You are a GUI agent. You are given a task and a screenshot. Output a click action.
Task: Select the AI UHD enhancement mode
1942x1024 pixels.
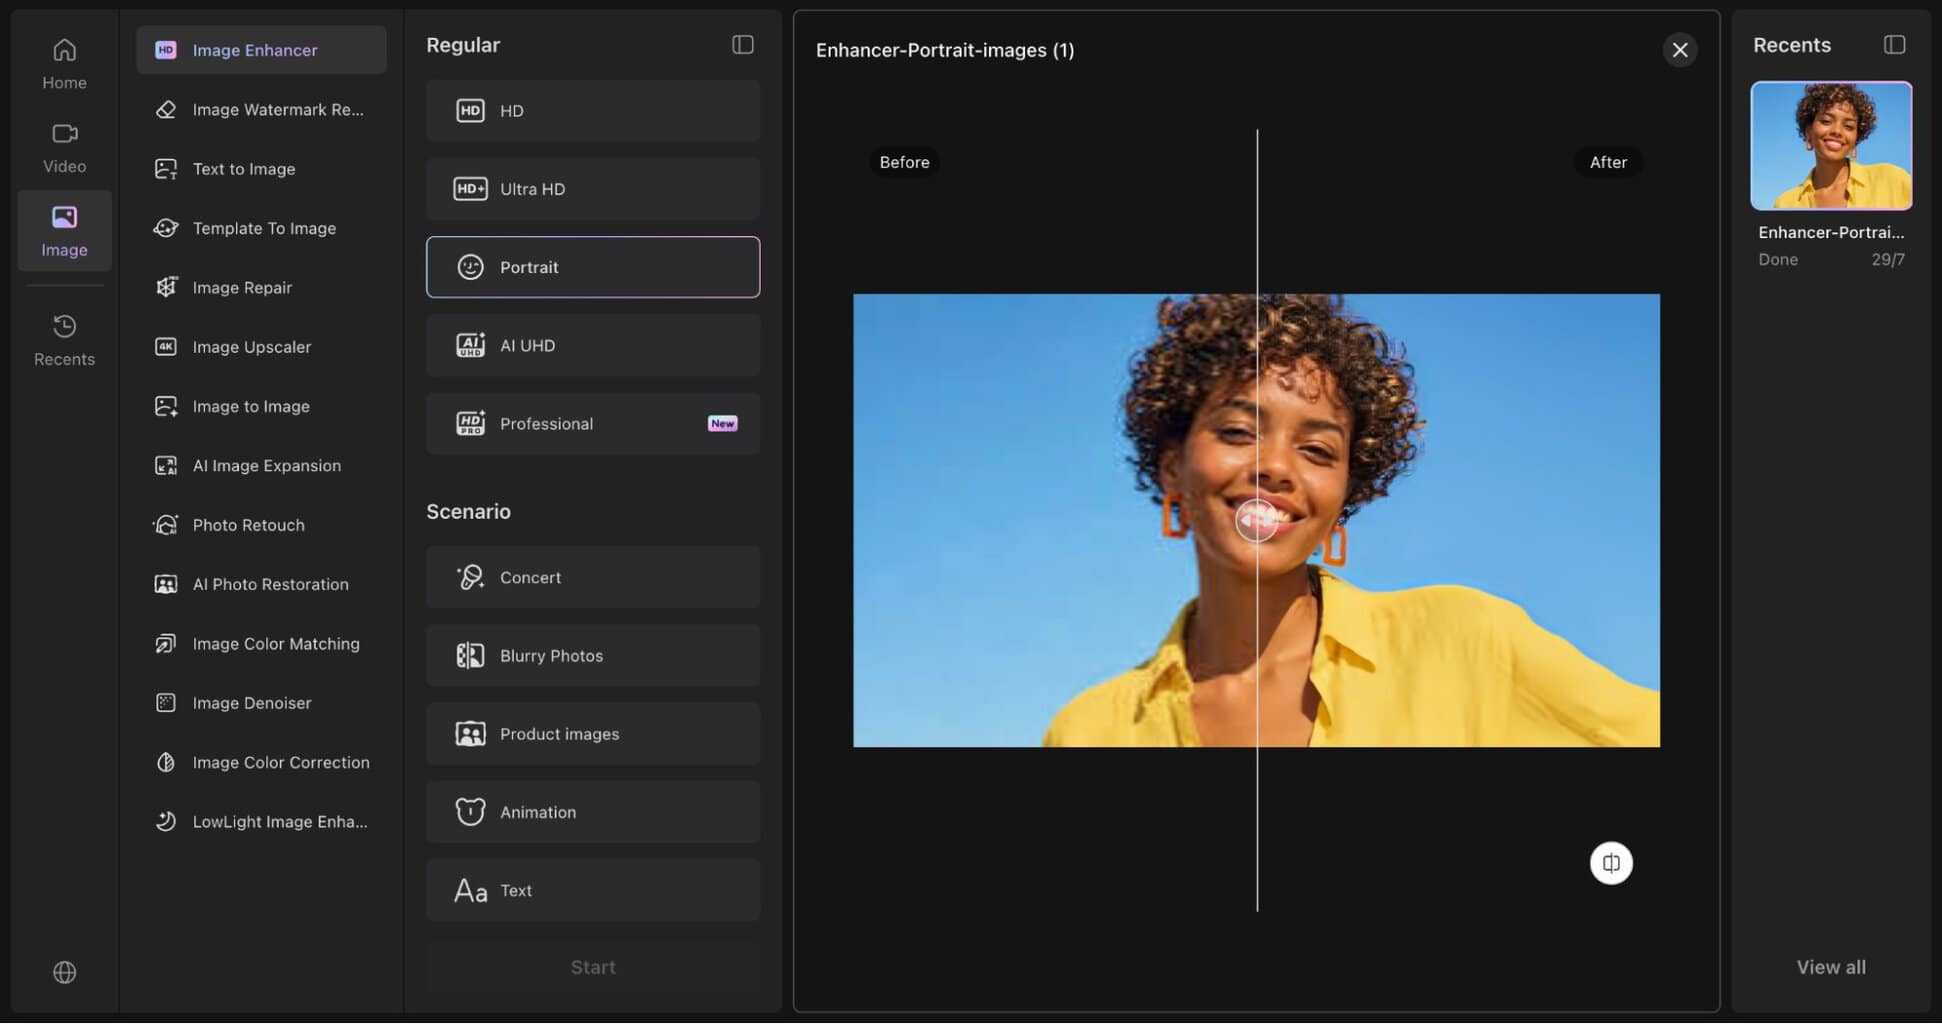click(593, 345)
